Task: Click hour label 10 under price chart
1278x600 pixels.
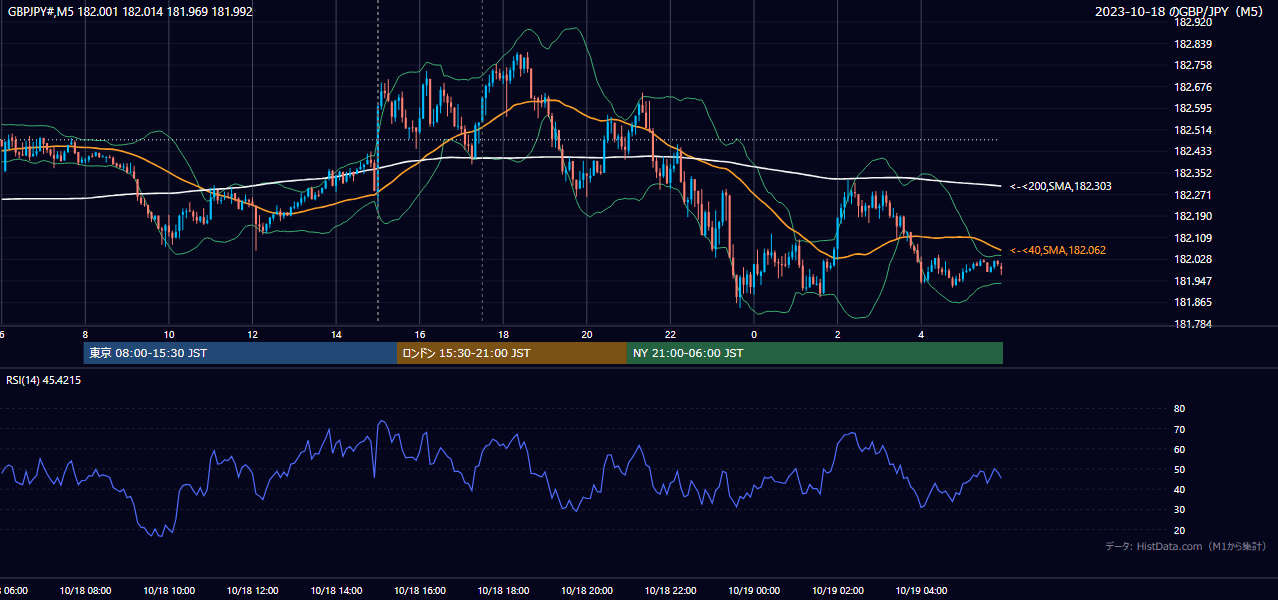Action: click(x=169, y=334)
